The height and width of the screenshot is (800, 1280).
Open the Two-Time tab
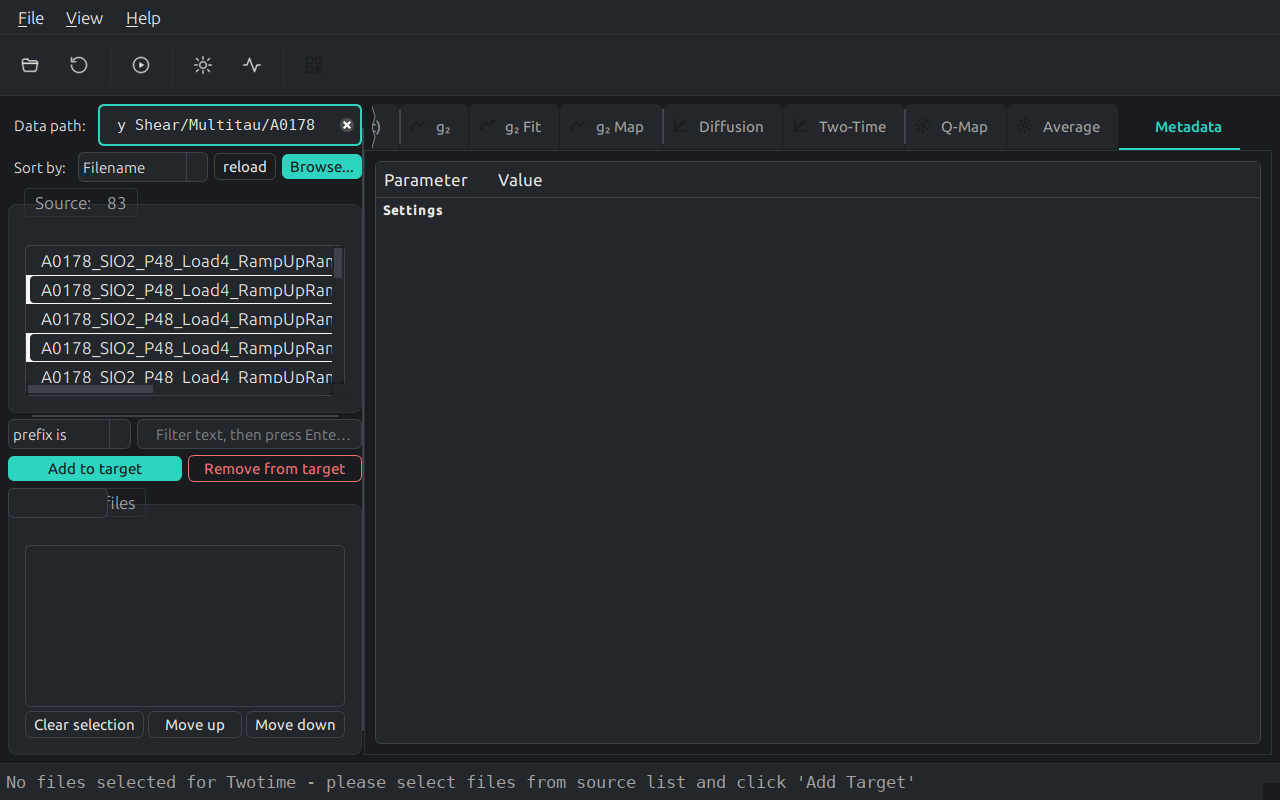tap(843, 127)
